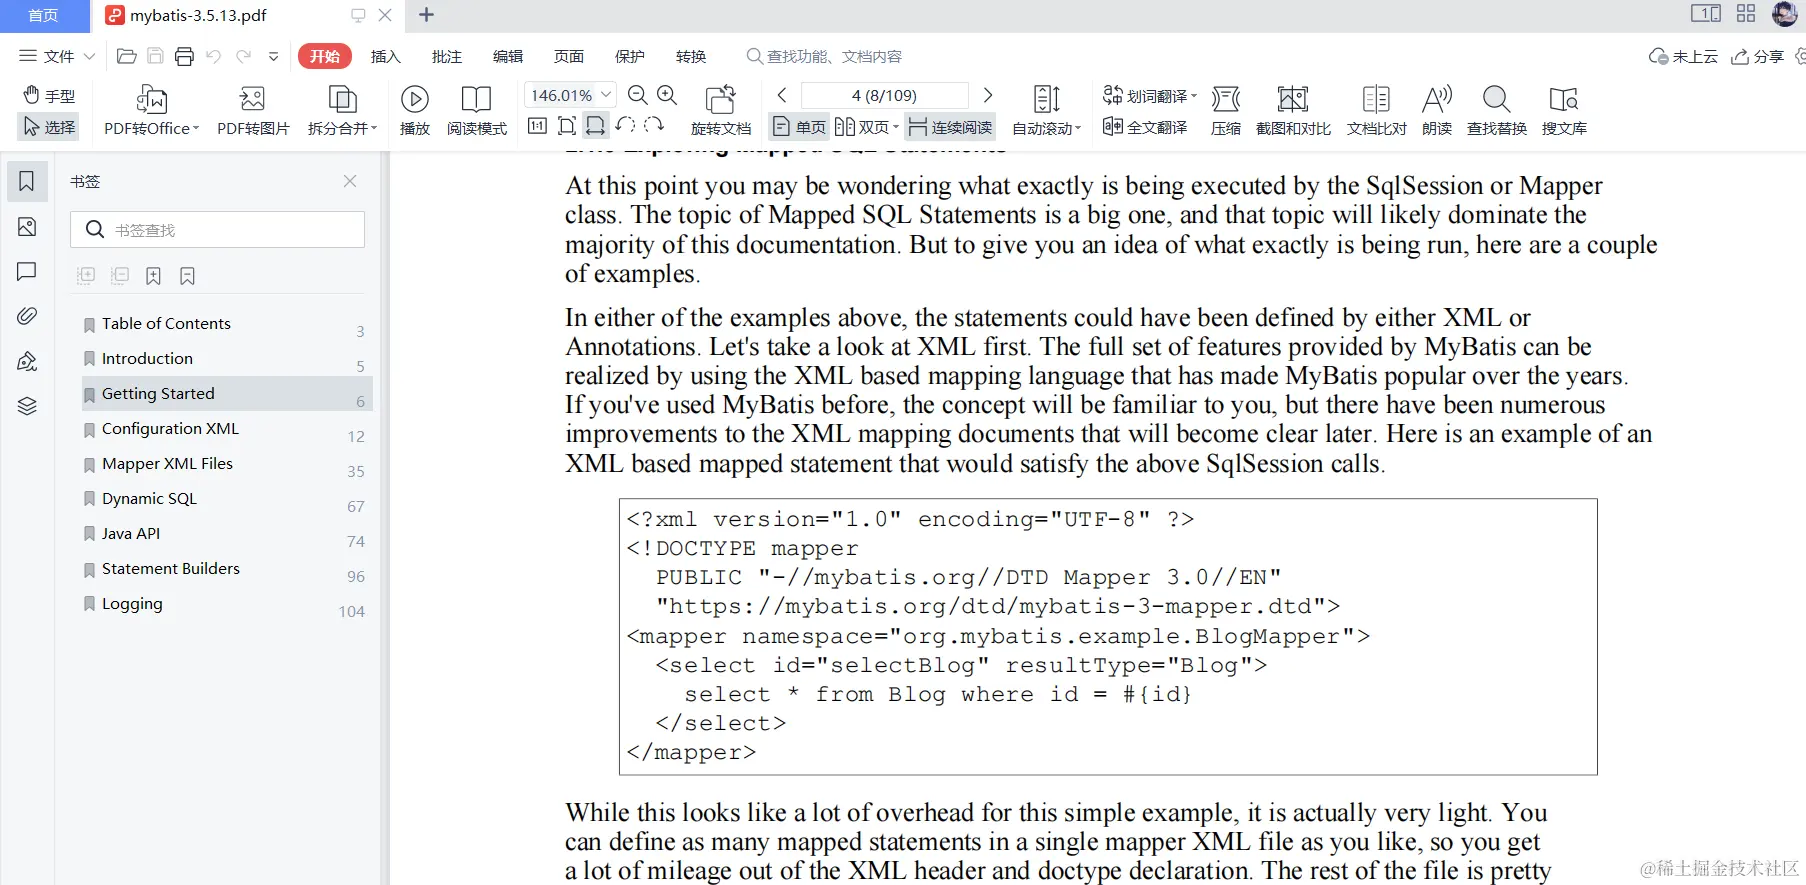The width and height of the screenshot is (1806, 885).
Task: Start slideshow with 播放 button
Action: [x=415, y=110]
